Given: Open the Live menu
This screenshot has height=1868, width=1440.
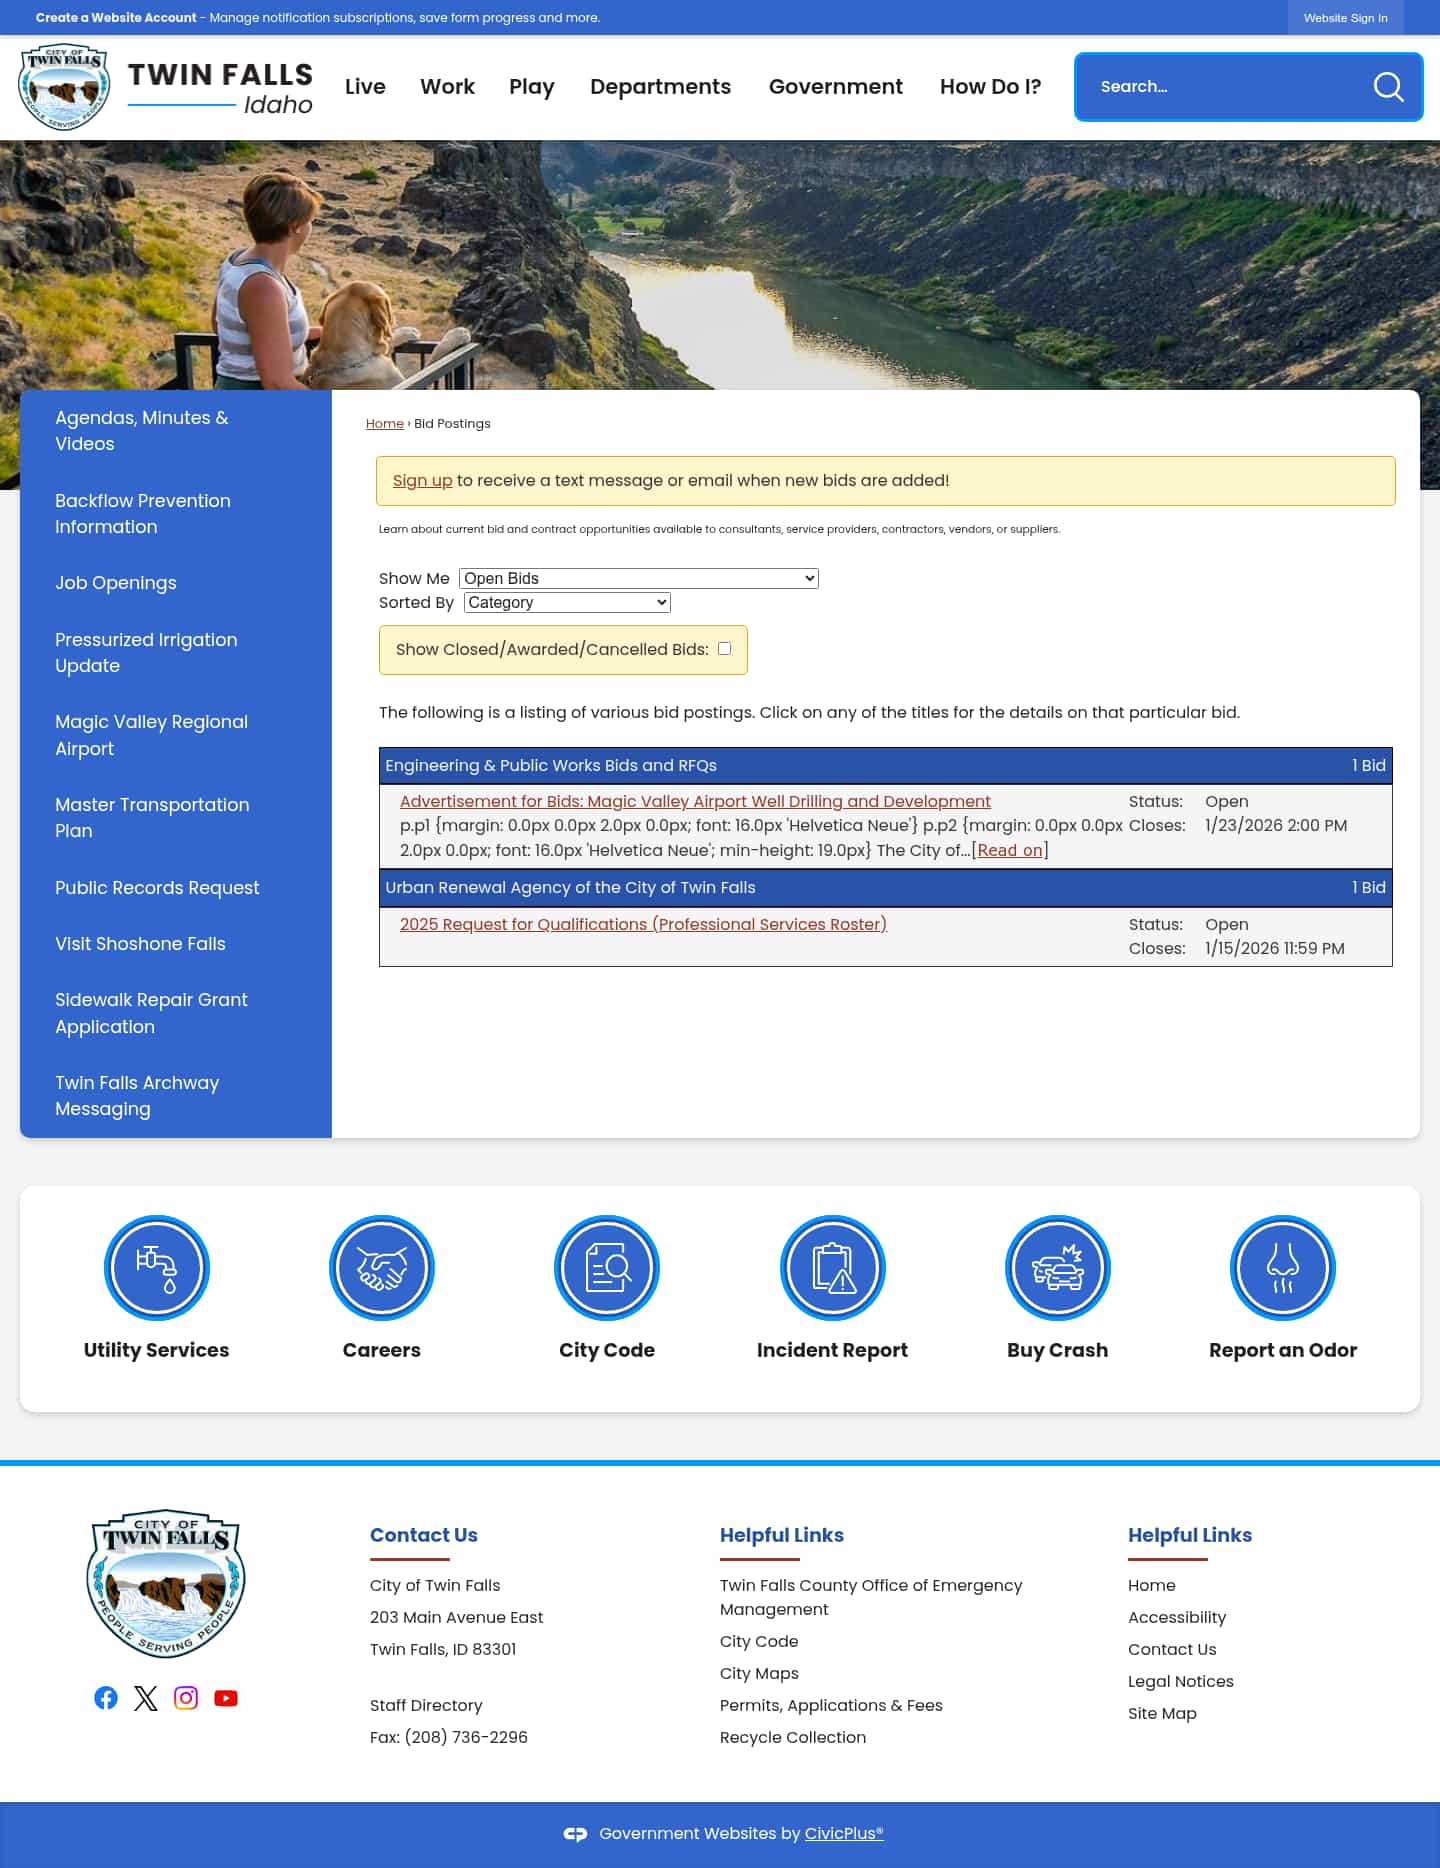Looking at the screenshot, I should [365, 87].
